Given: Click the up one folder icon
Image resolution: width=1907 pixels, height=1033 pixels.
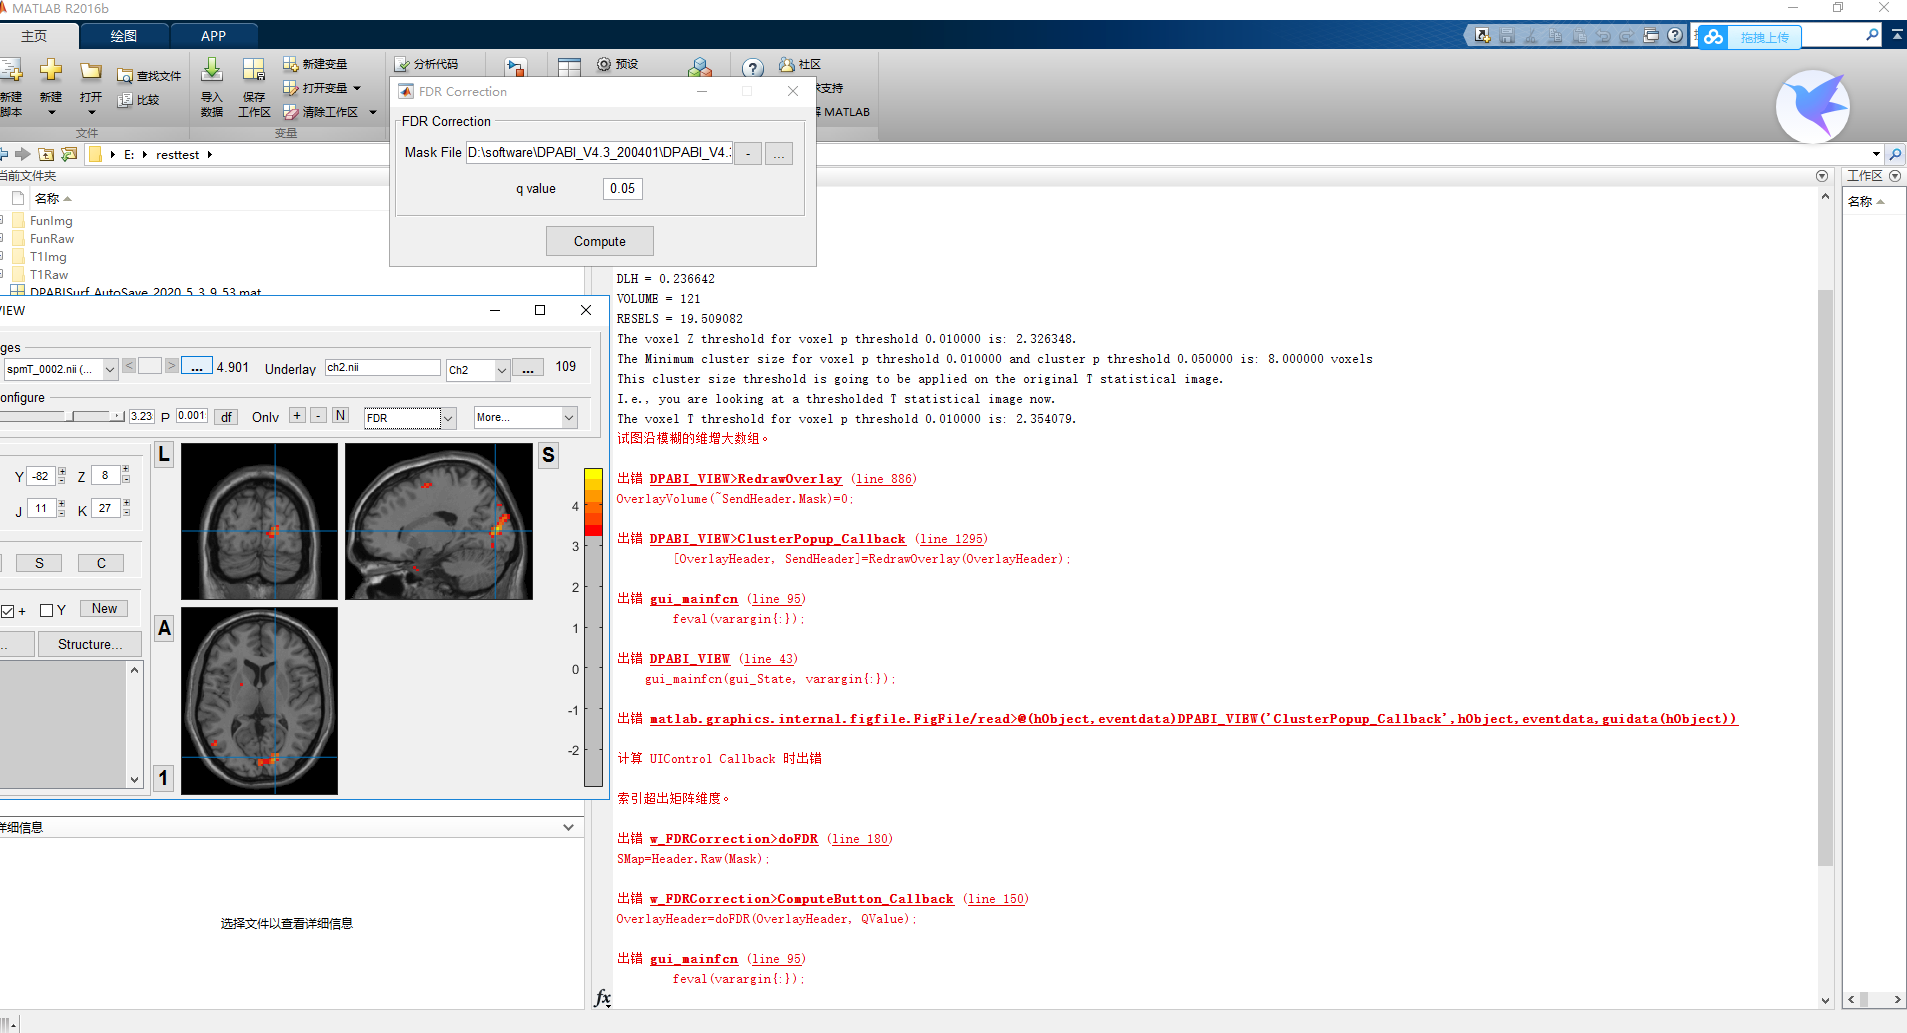Looking at the screenshot, I should tap(46, 154).
